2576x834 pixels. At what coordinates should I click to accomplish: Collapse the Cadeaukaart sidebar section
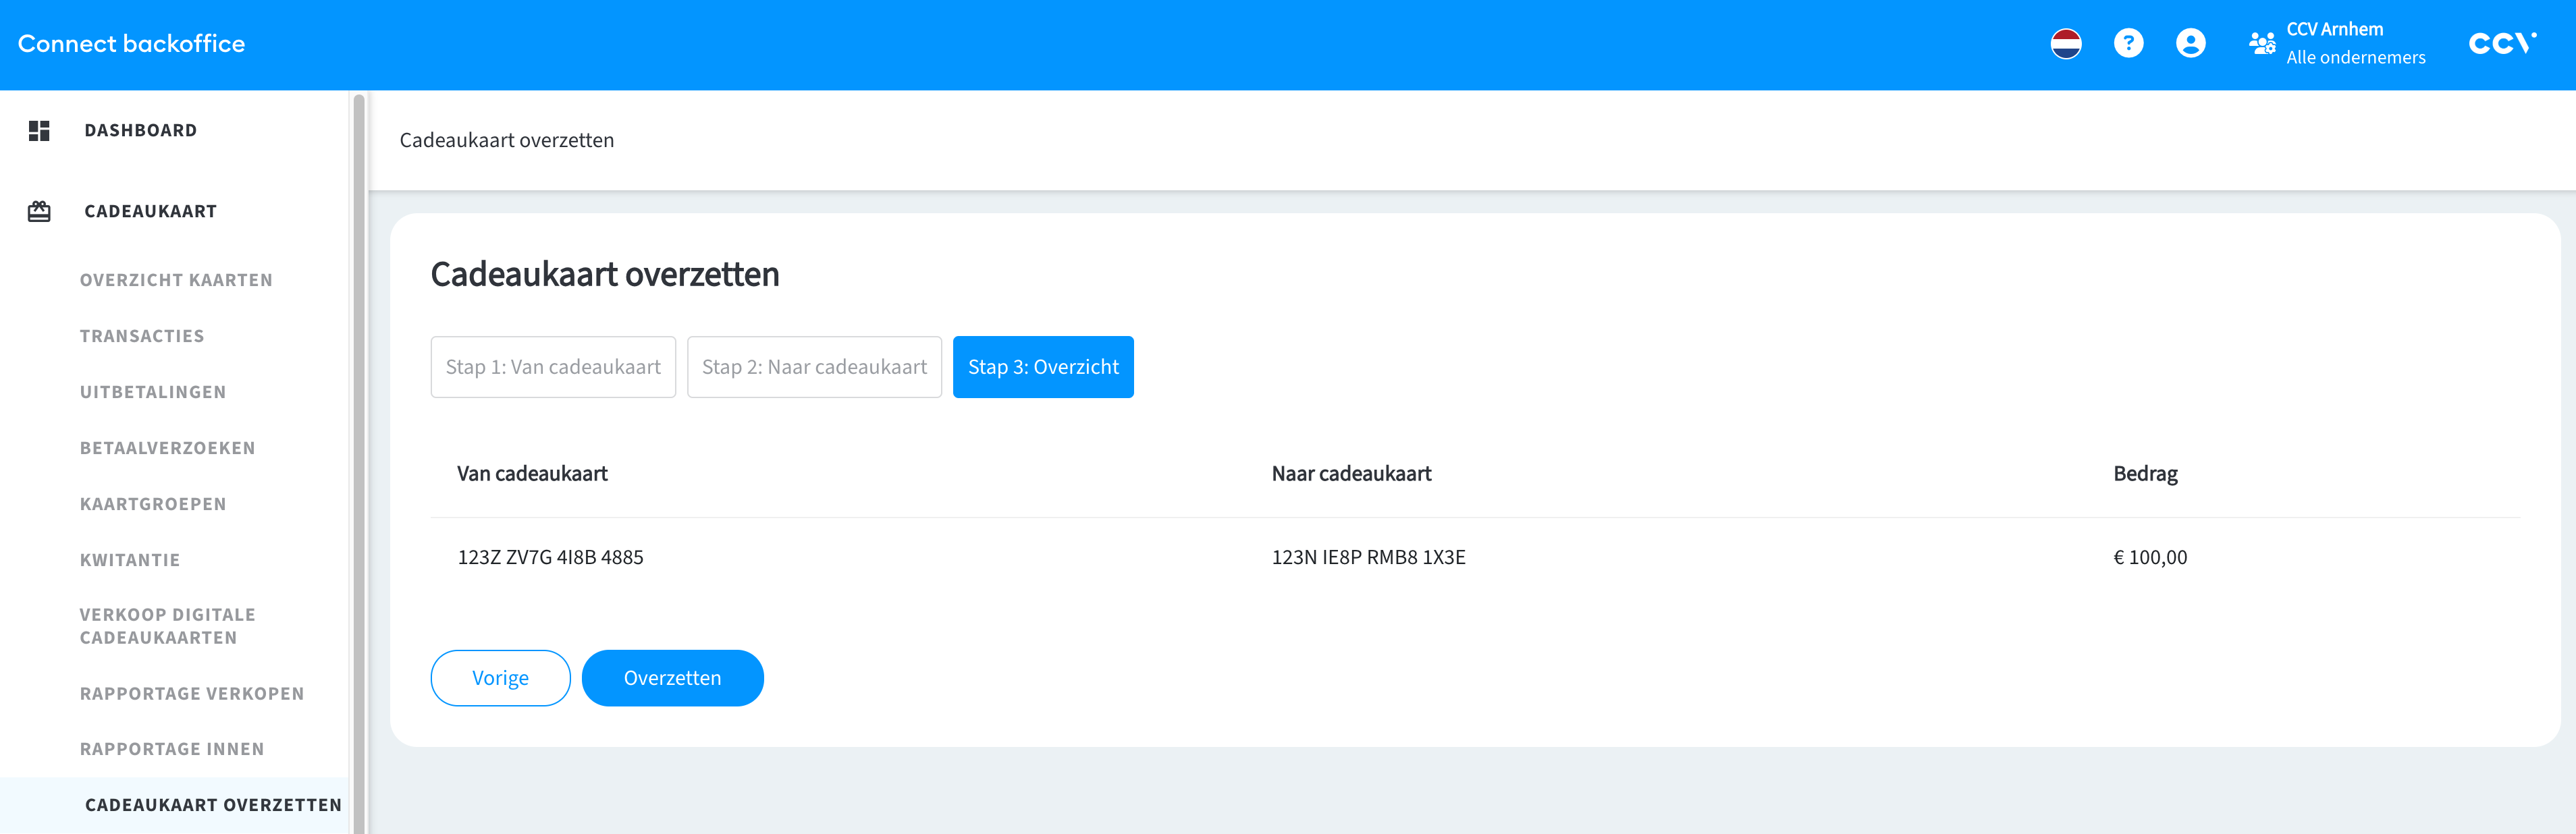click(x=150, y=212)
